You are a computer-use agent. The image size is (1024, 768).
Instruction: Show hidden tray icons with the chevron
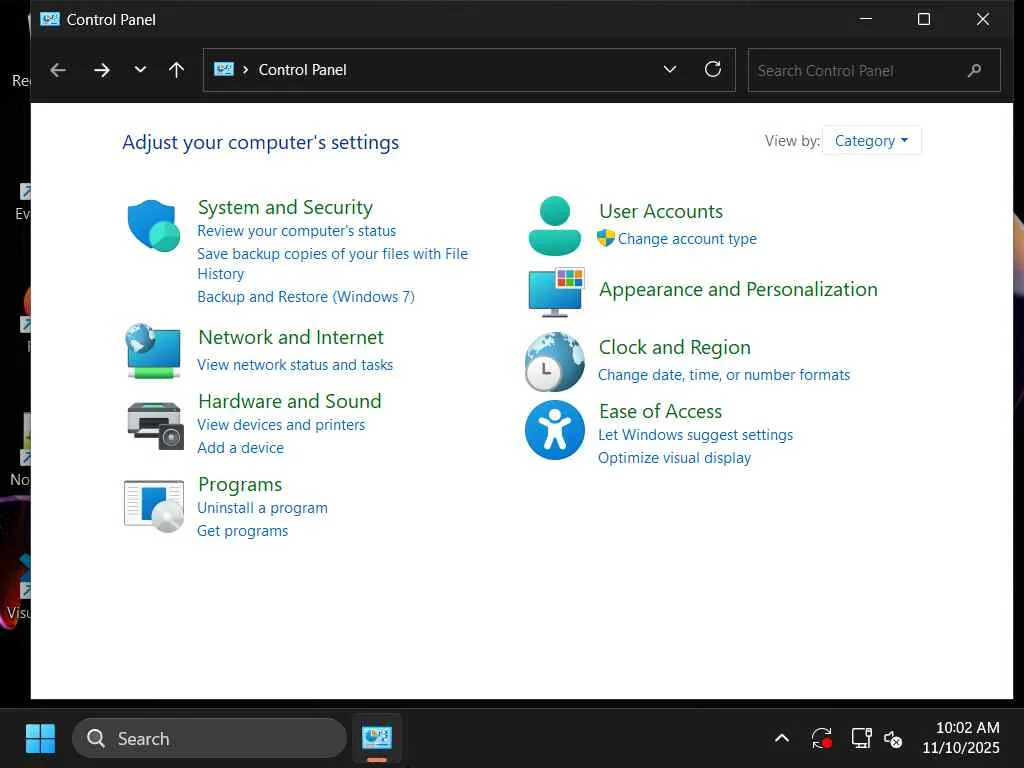point(782,739)
